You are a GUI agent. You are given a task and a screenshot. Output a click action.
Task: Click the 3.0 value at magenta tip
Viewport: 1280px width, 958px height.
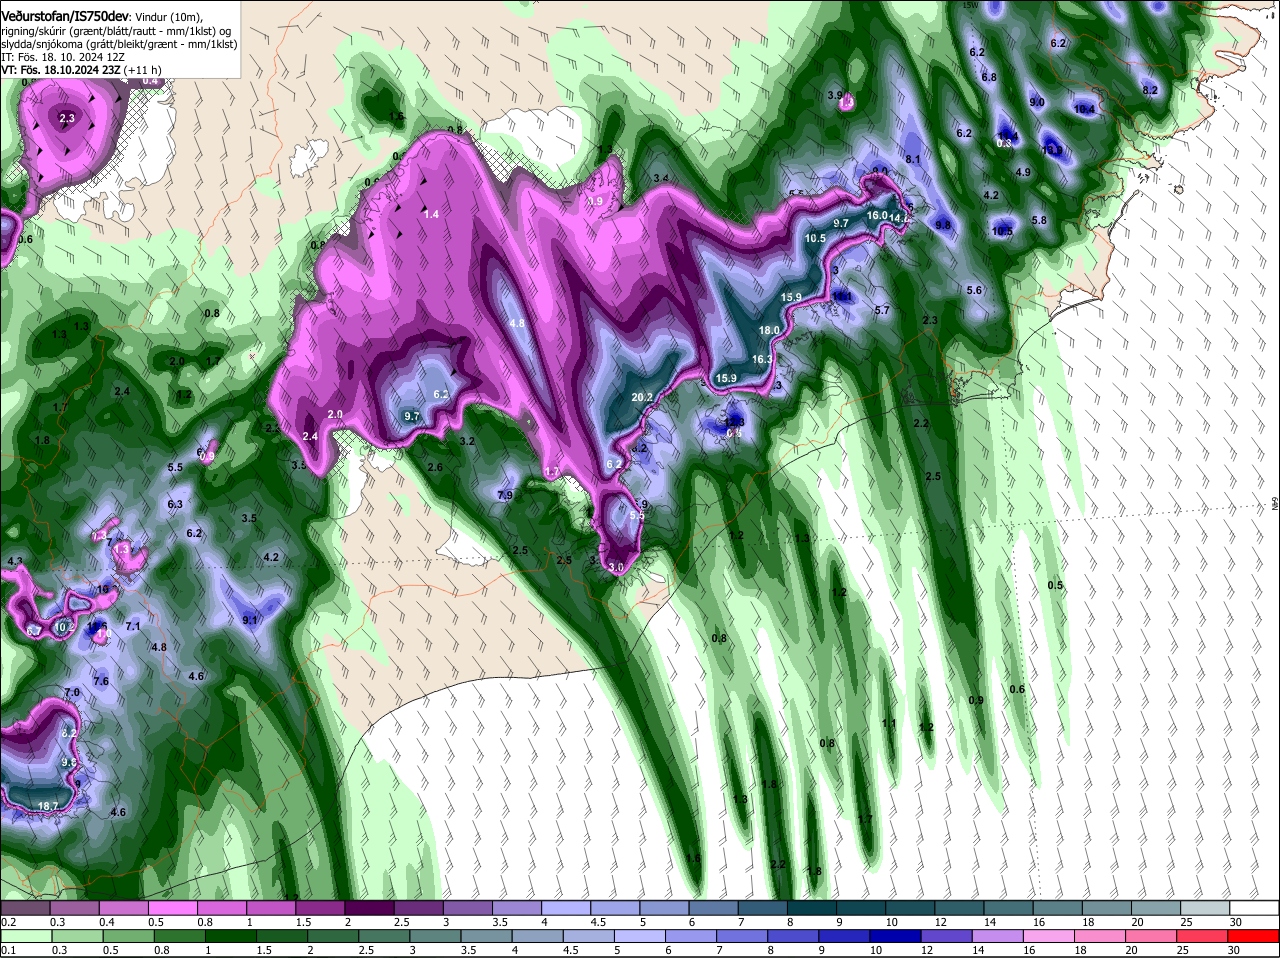[616, 567]
